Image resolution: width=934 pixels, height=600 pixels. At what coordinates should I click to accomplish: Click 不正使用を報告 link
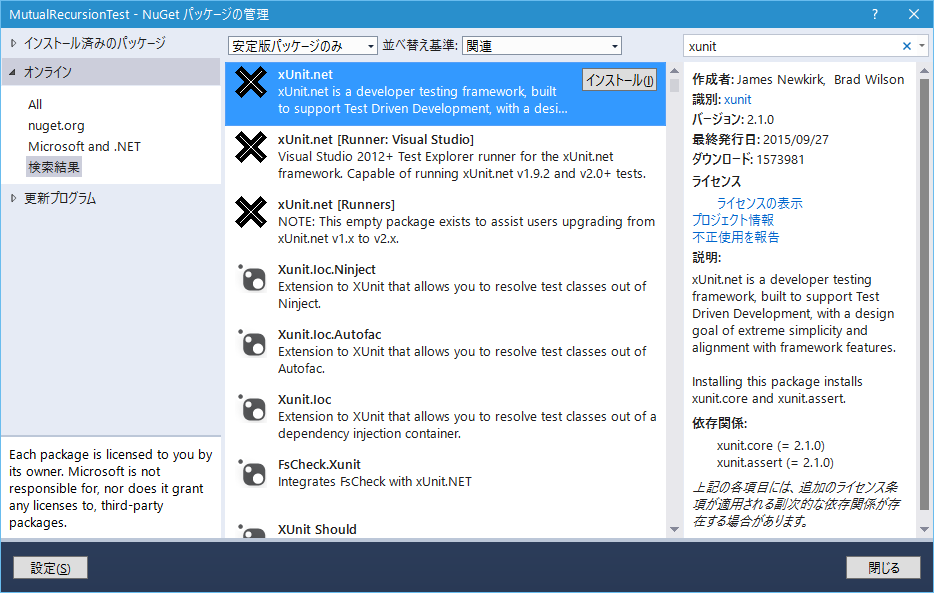click(x=736, y=237)
